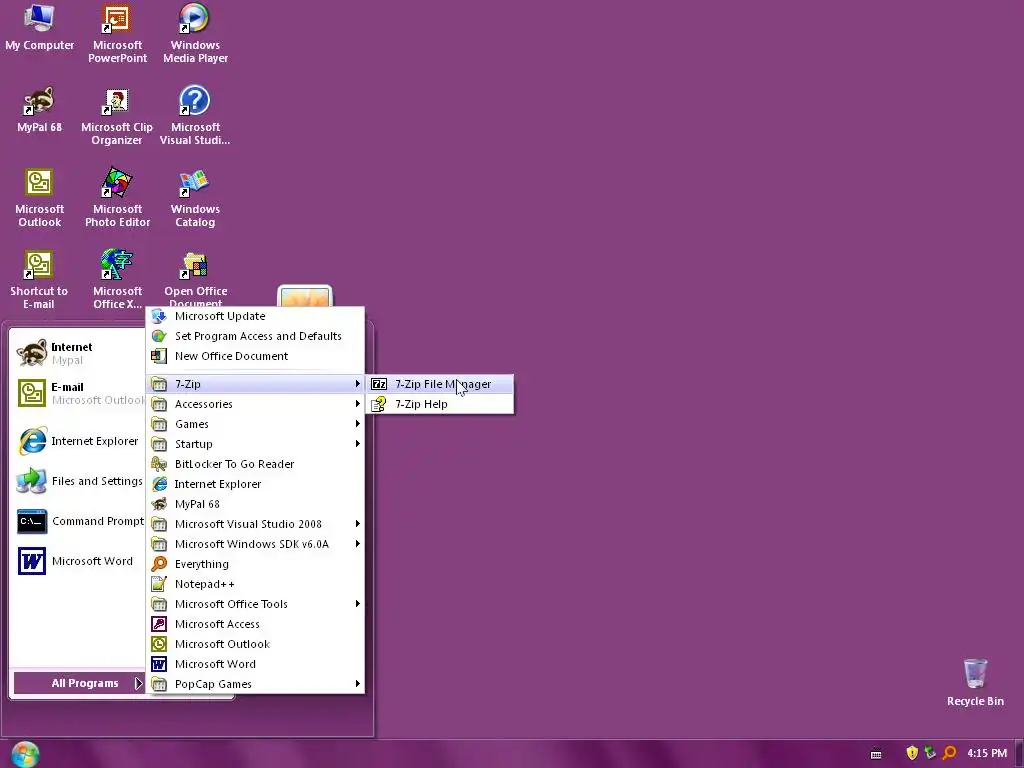Choose New Office Document
The image size is (1024, 768).
pos(256,356)
